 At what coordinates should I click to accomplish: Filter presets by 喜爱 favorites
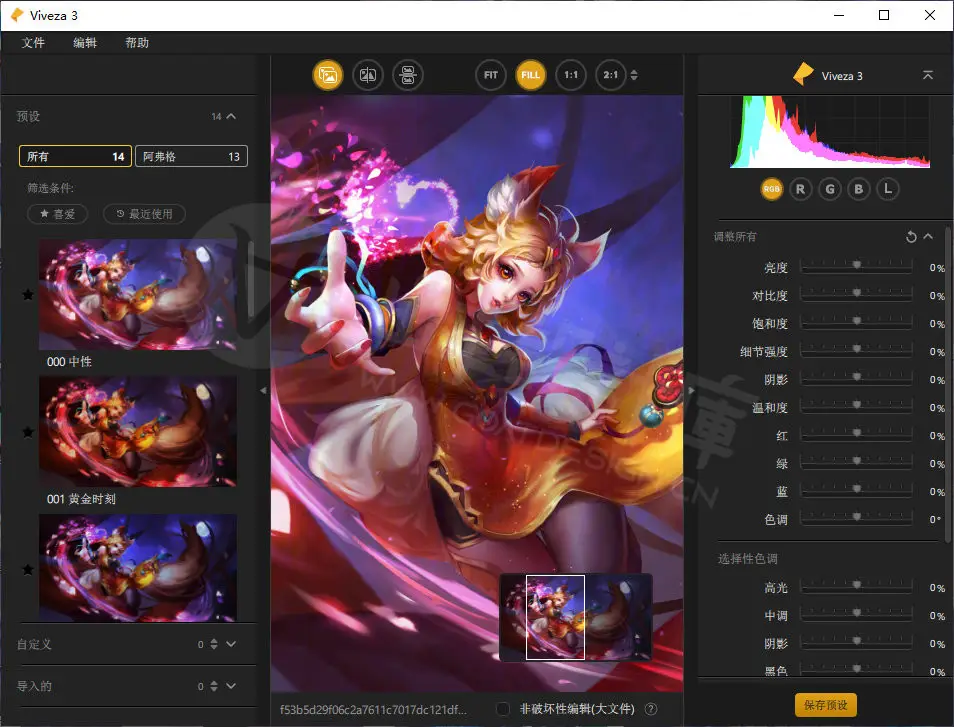[58, 214]
